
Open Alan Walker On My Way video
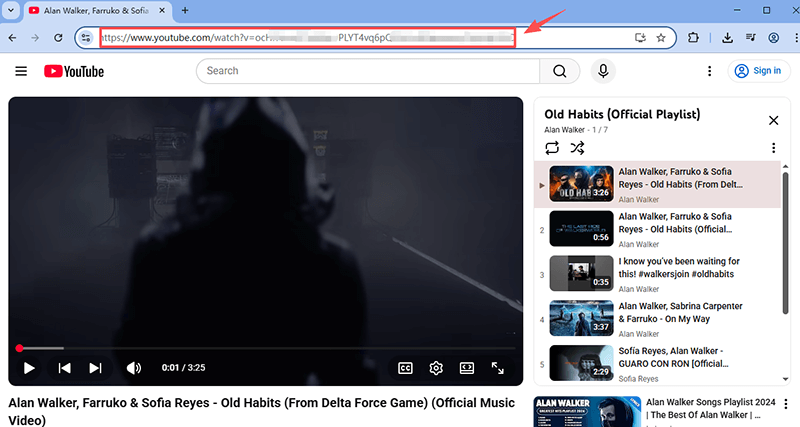click(x=658, y=319)
